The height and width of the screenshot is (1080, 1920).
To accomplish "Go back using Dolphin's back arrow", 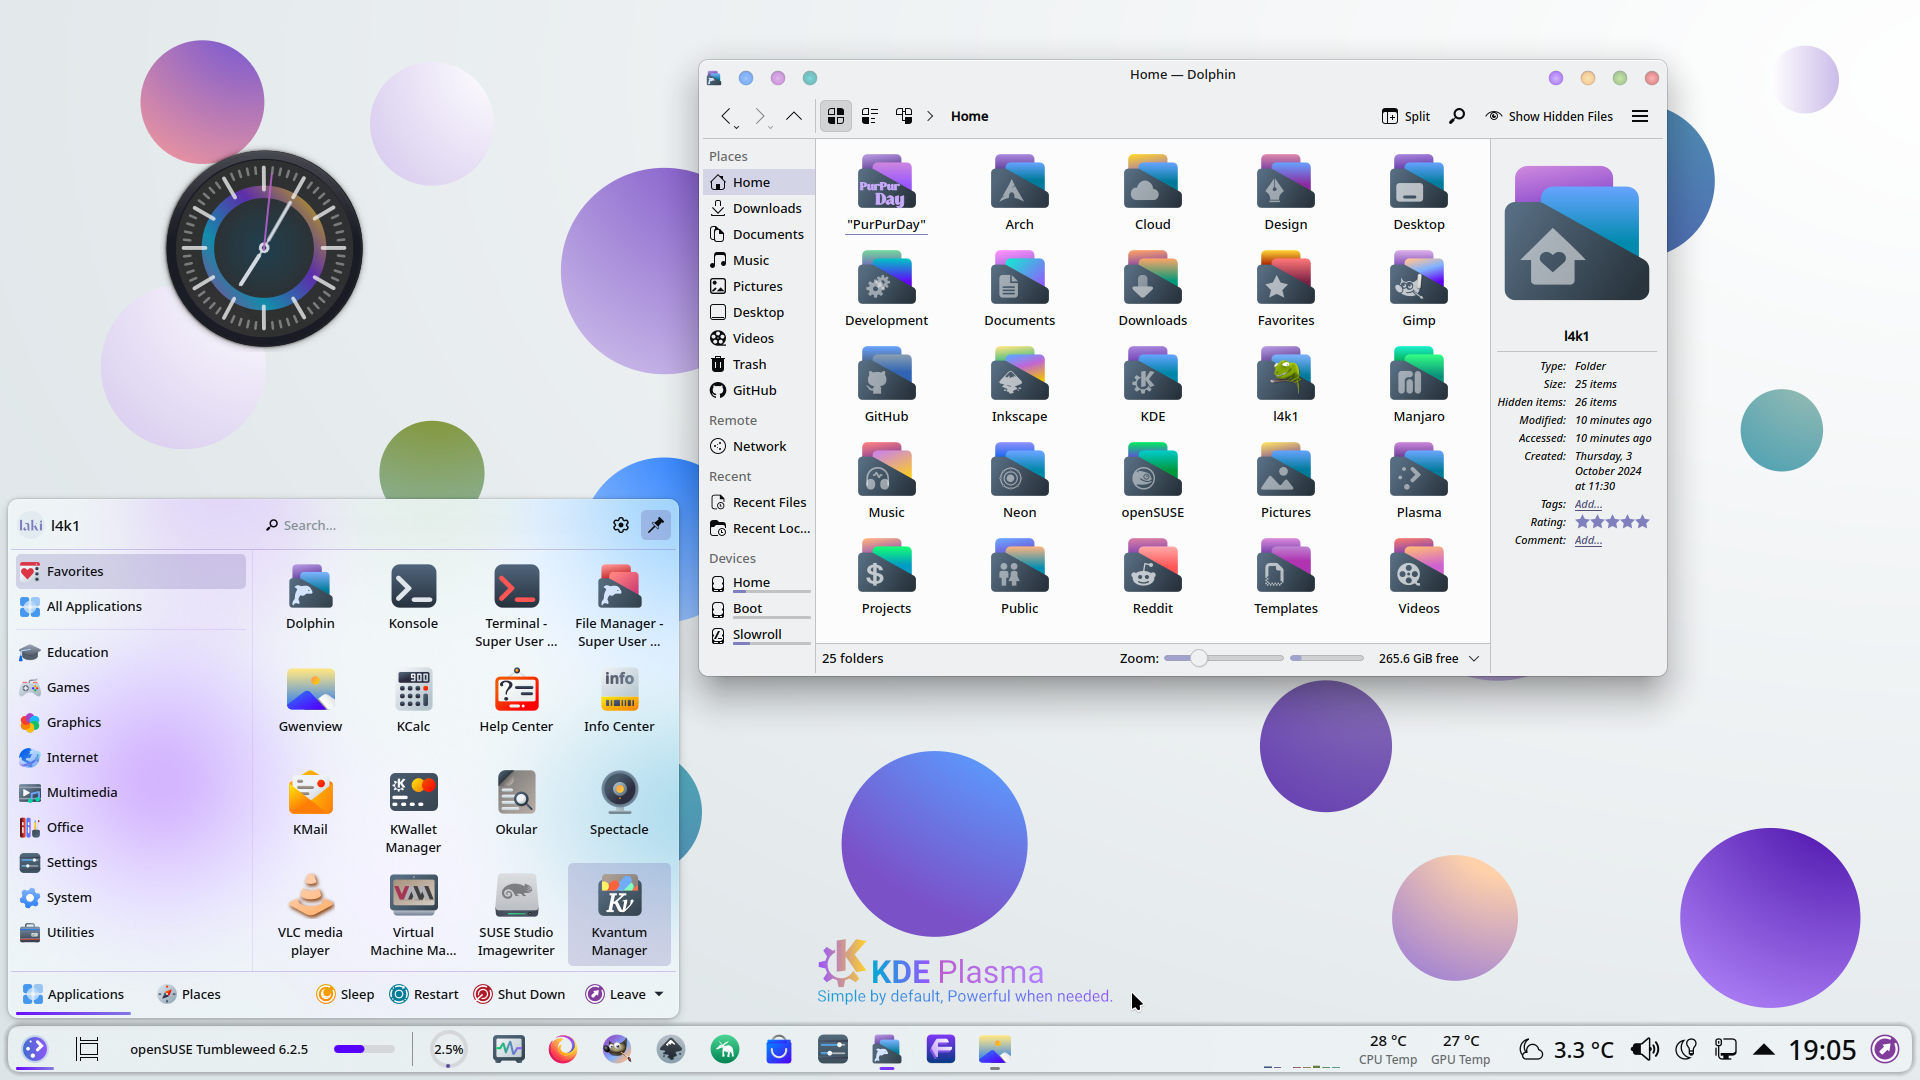I will point(727,116).
